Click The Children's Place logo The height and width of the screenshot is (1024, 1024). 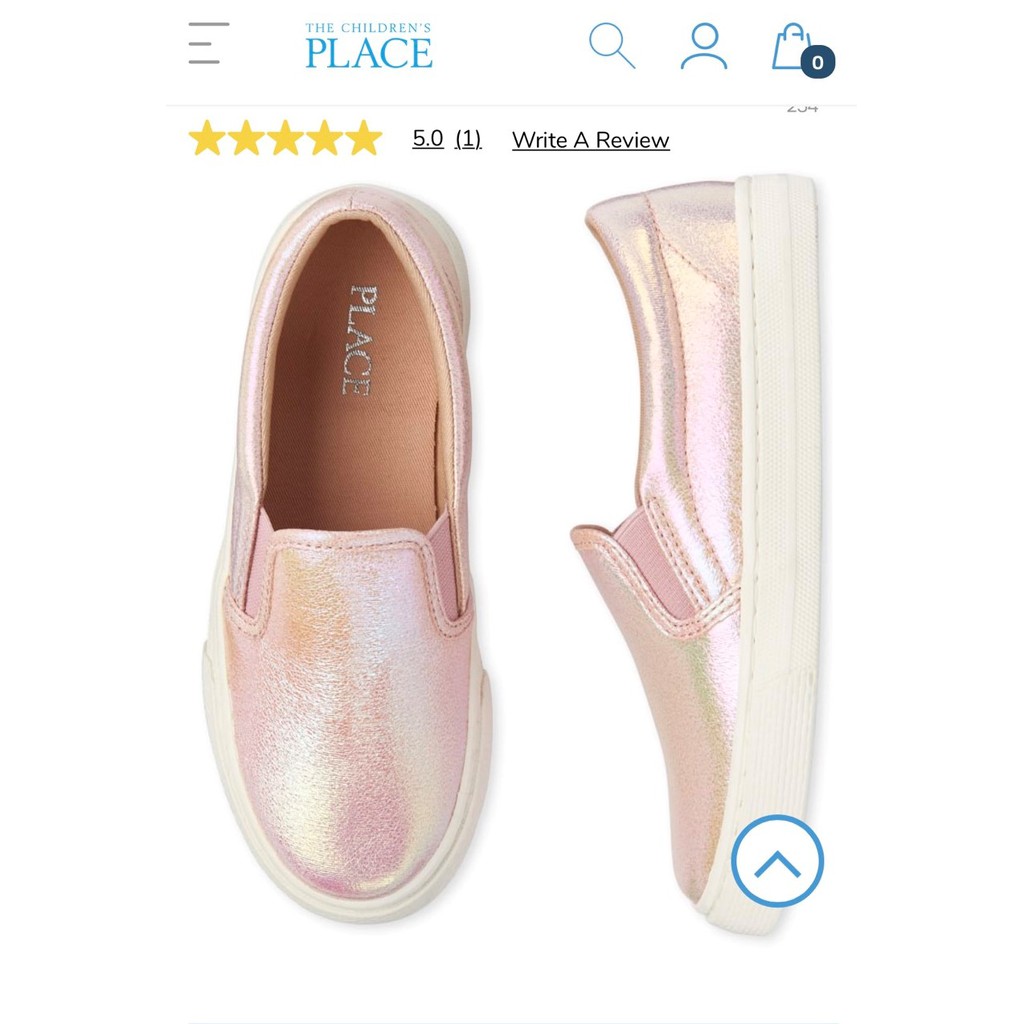pos(368,46)
